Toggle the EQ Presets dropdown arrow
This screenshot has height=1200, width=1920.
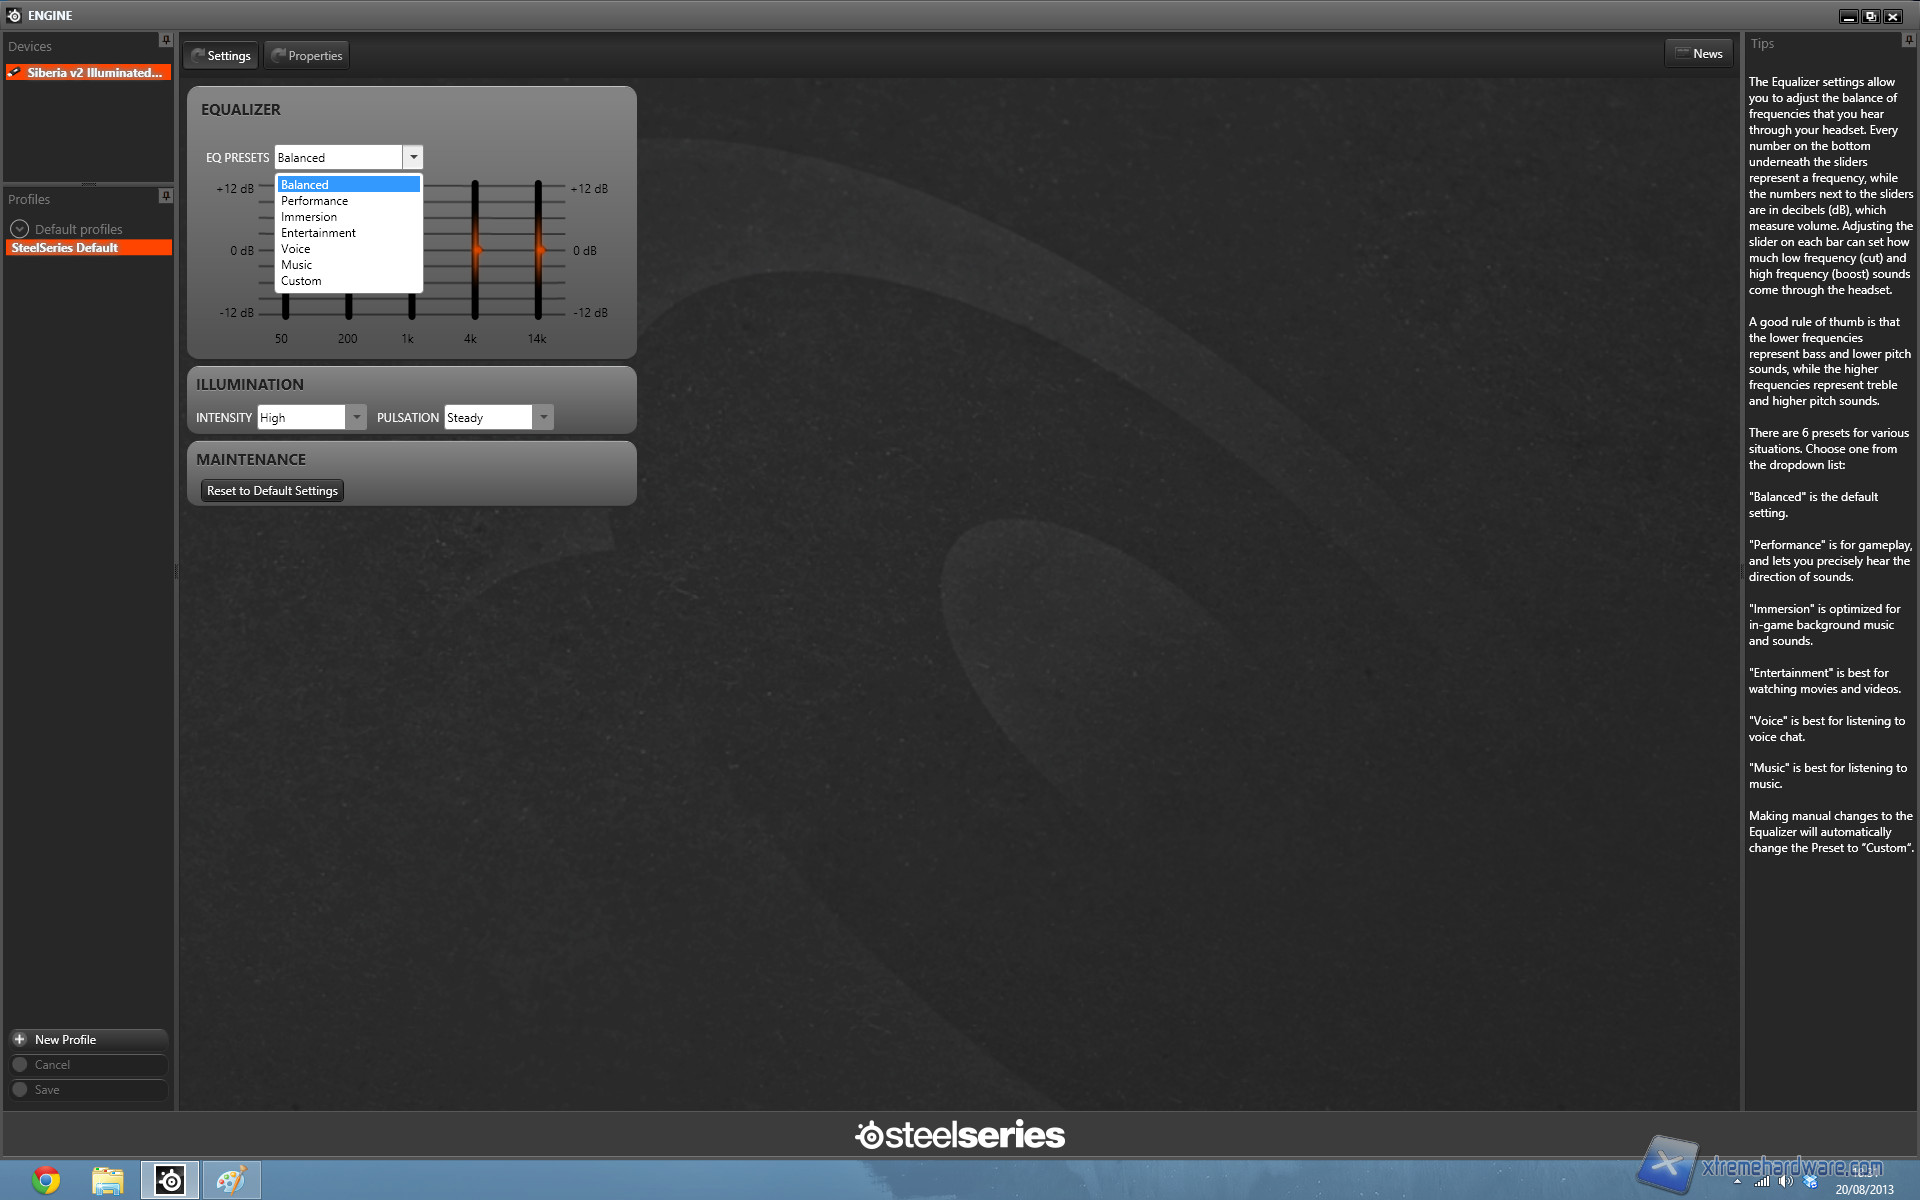coord(413,157)
